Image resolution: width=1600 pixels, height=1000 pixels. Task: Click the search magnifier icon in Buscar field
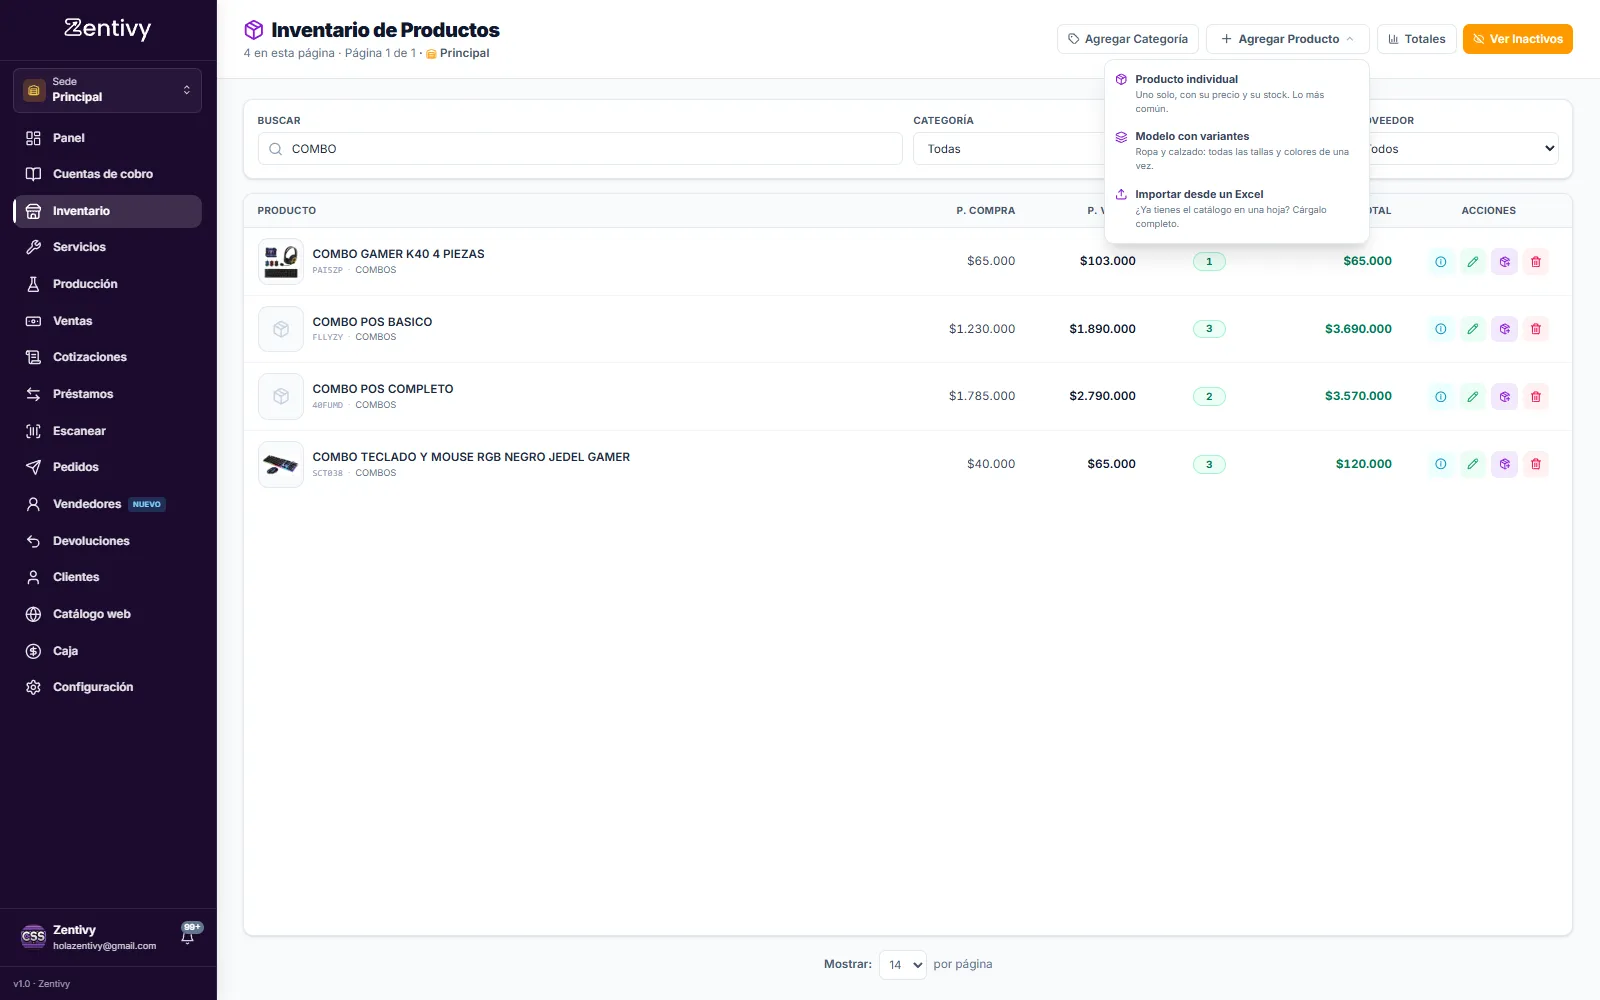pyautogui.click(x=275, y=149)
